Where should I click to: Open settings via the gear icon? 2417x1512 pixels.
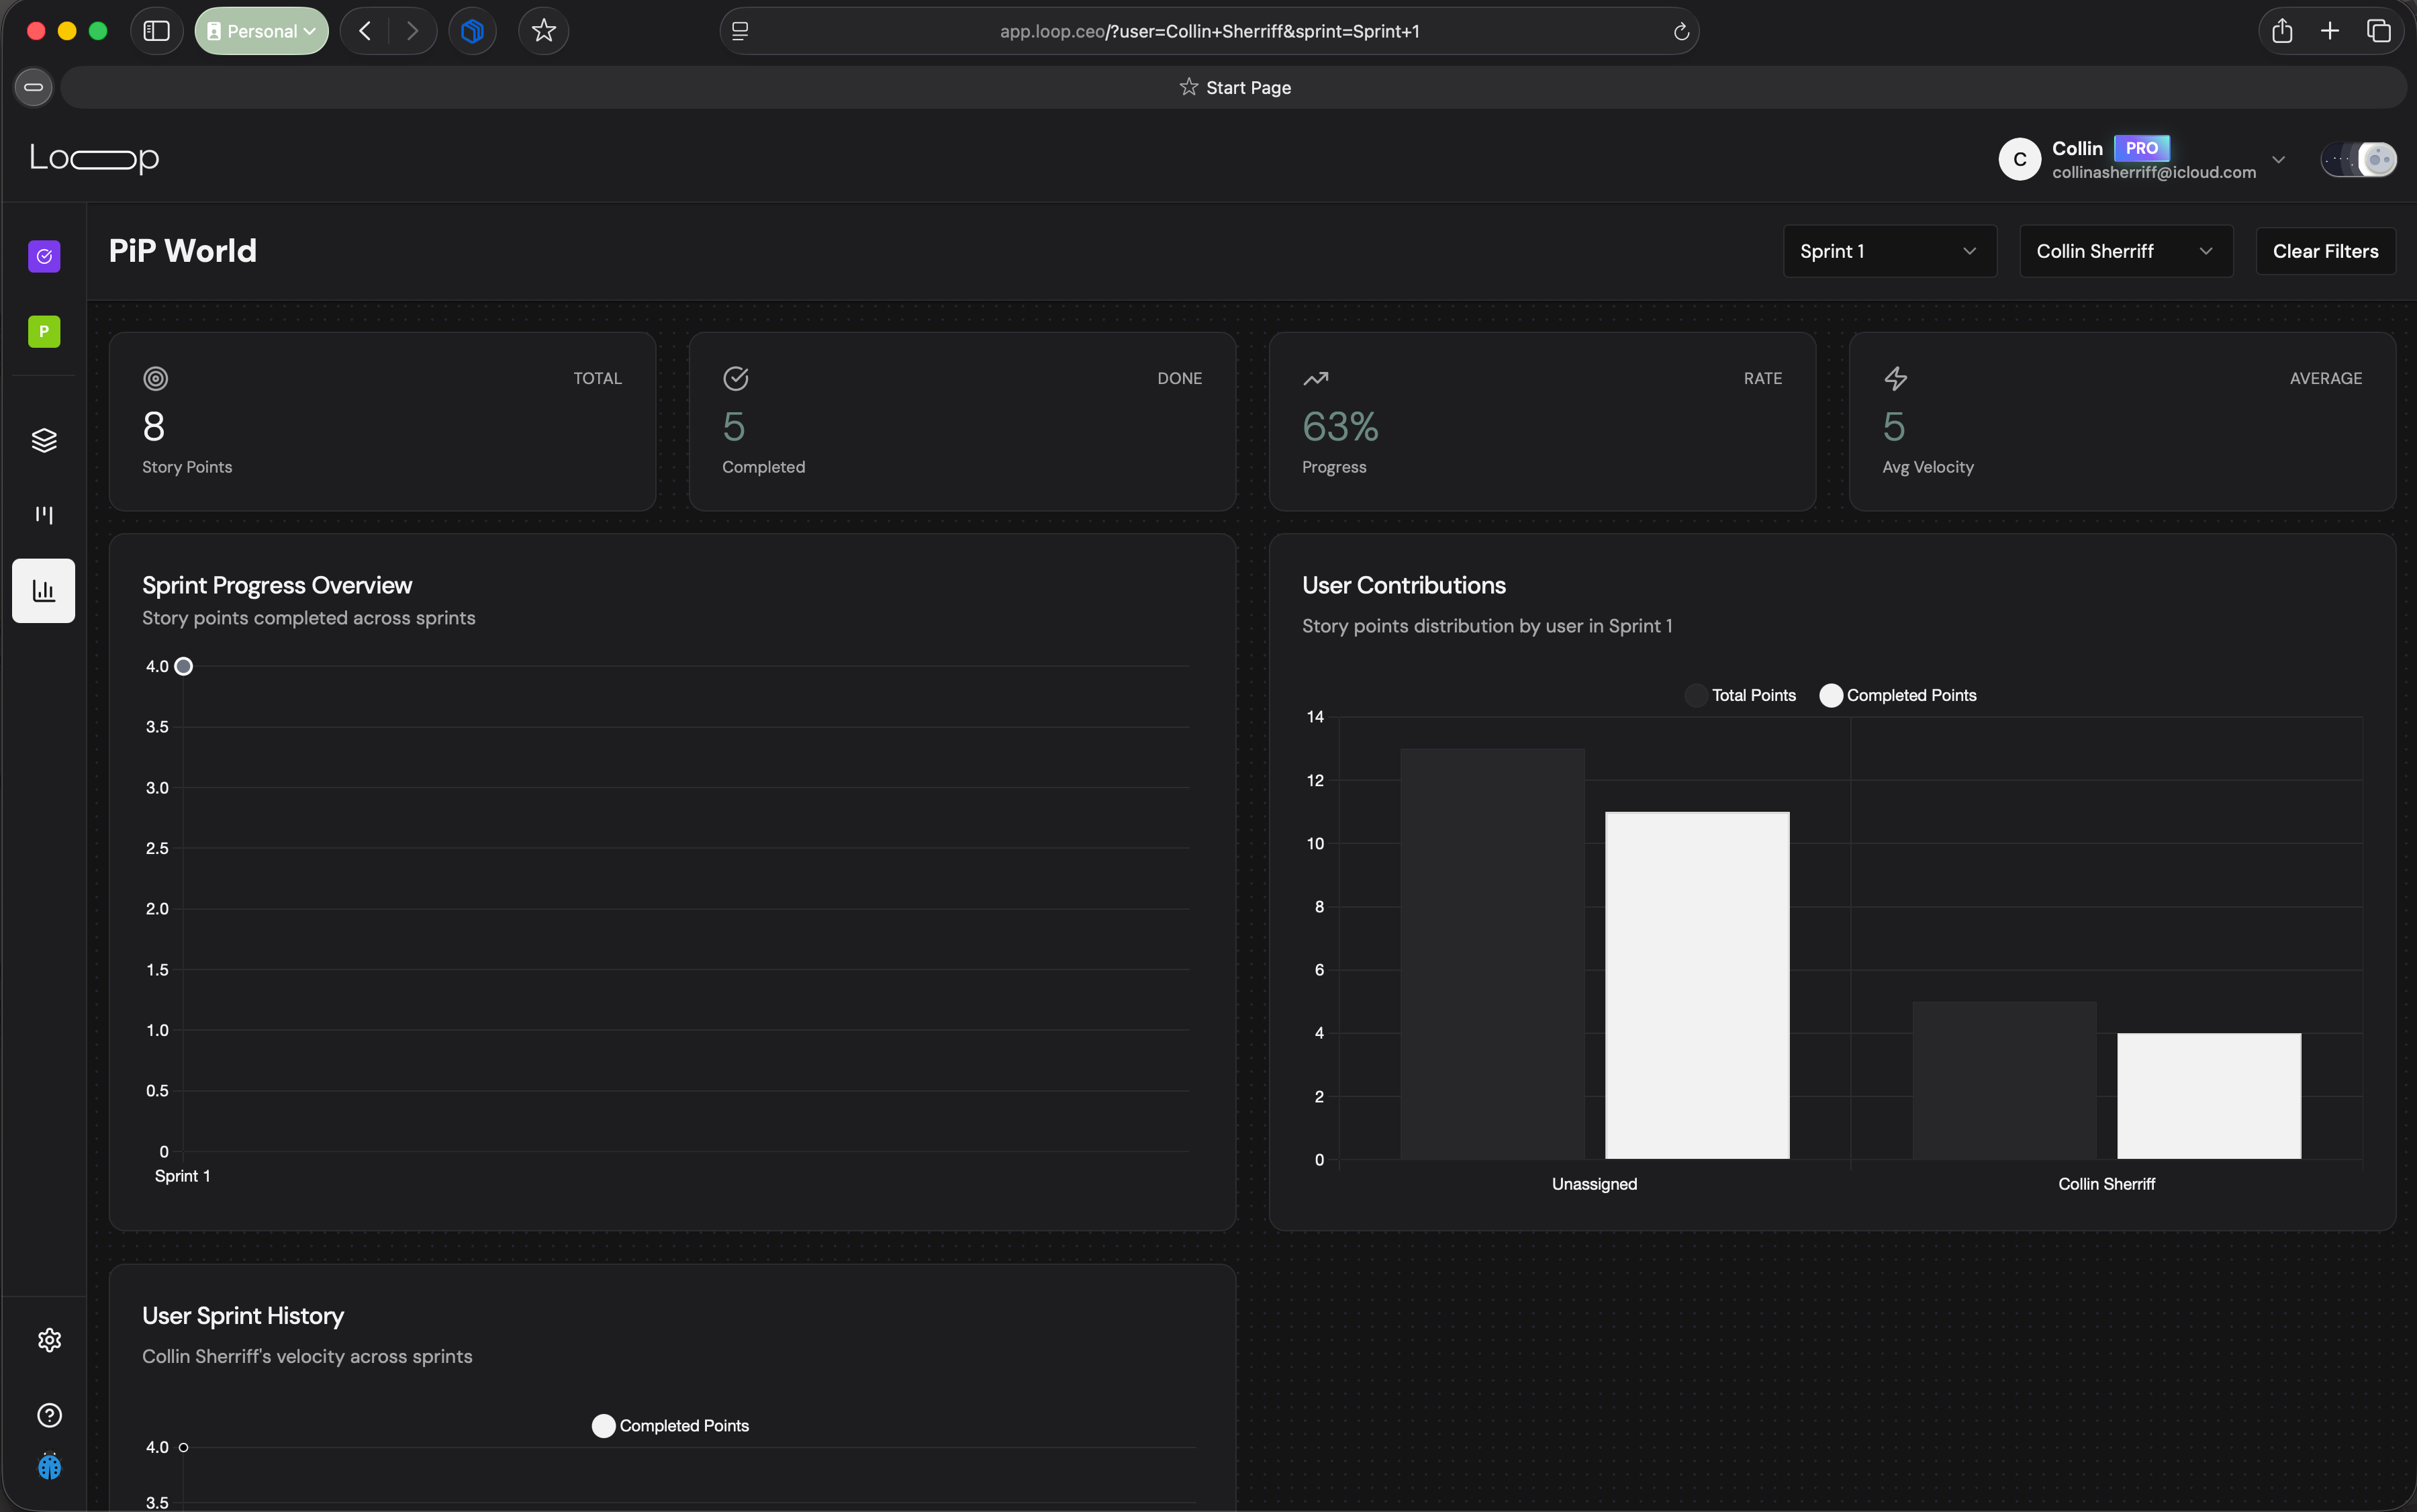click(48, 1340)
